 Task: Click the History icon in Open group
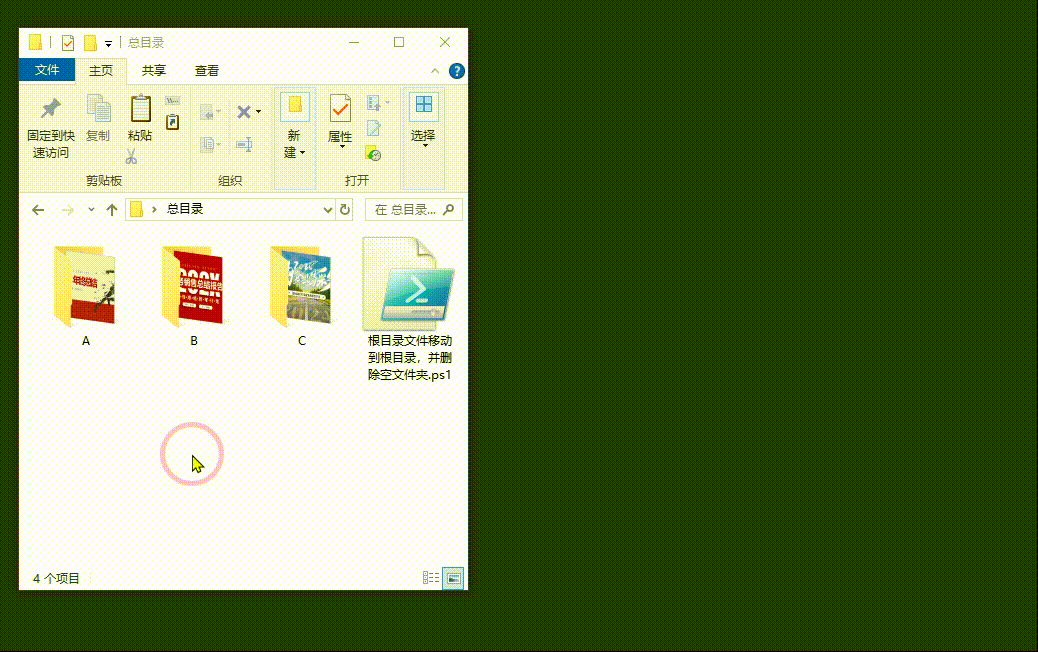click(373, 153)
